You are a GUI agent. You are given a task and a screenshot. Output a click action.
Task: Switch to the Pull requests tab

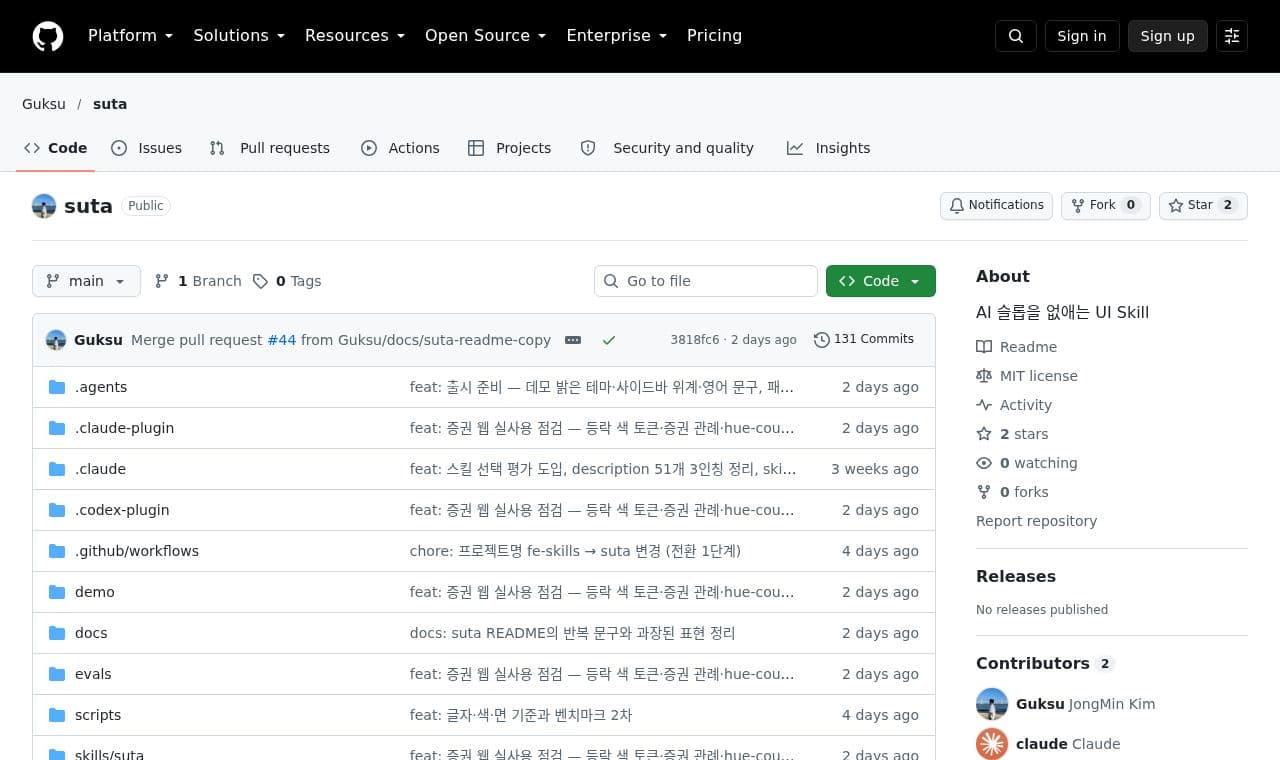269,148
